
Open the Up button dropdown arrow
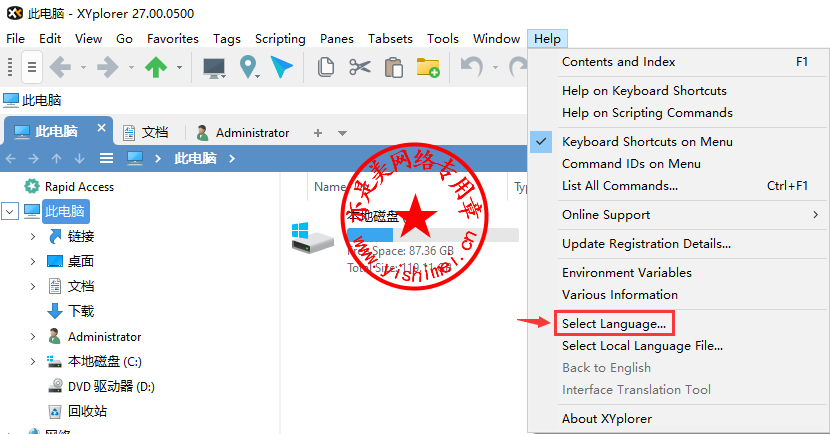(179, 68)
